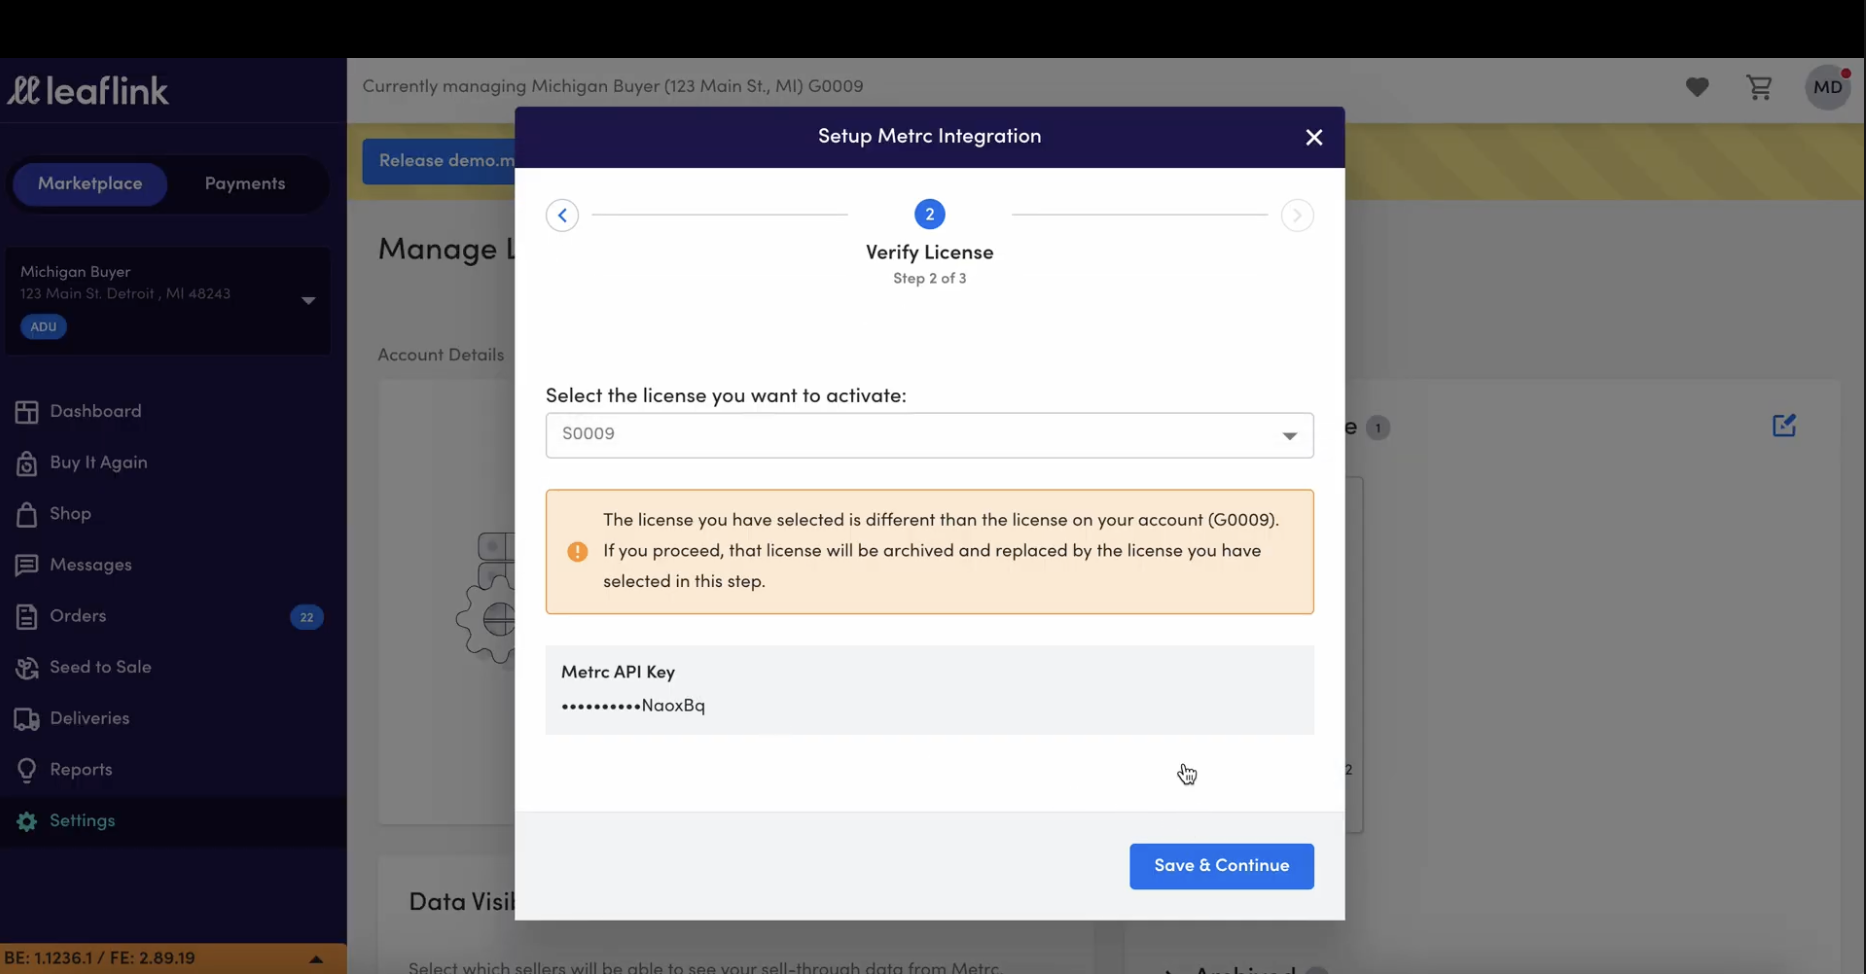Click the Seed to Sale icon
This screenshot has width=1866, height=974.
click(x=27, y=668)
